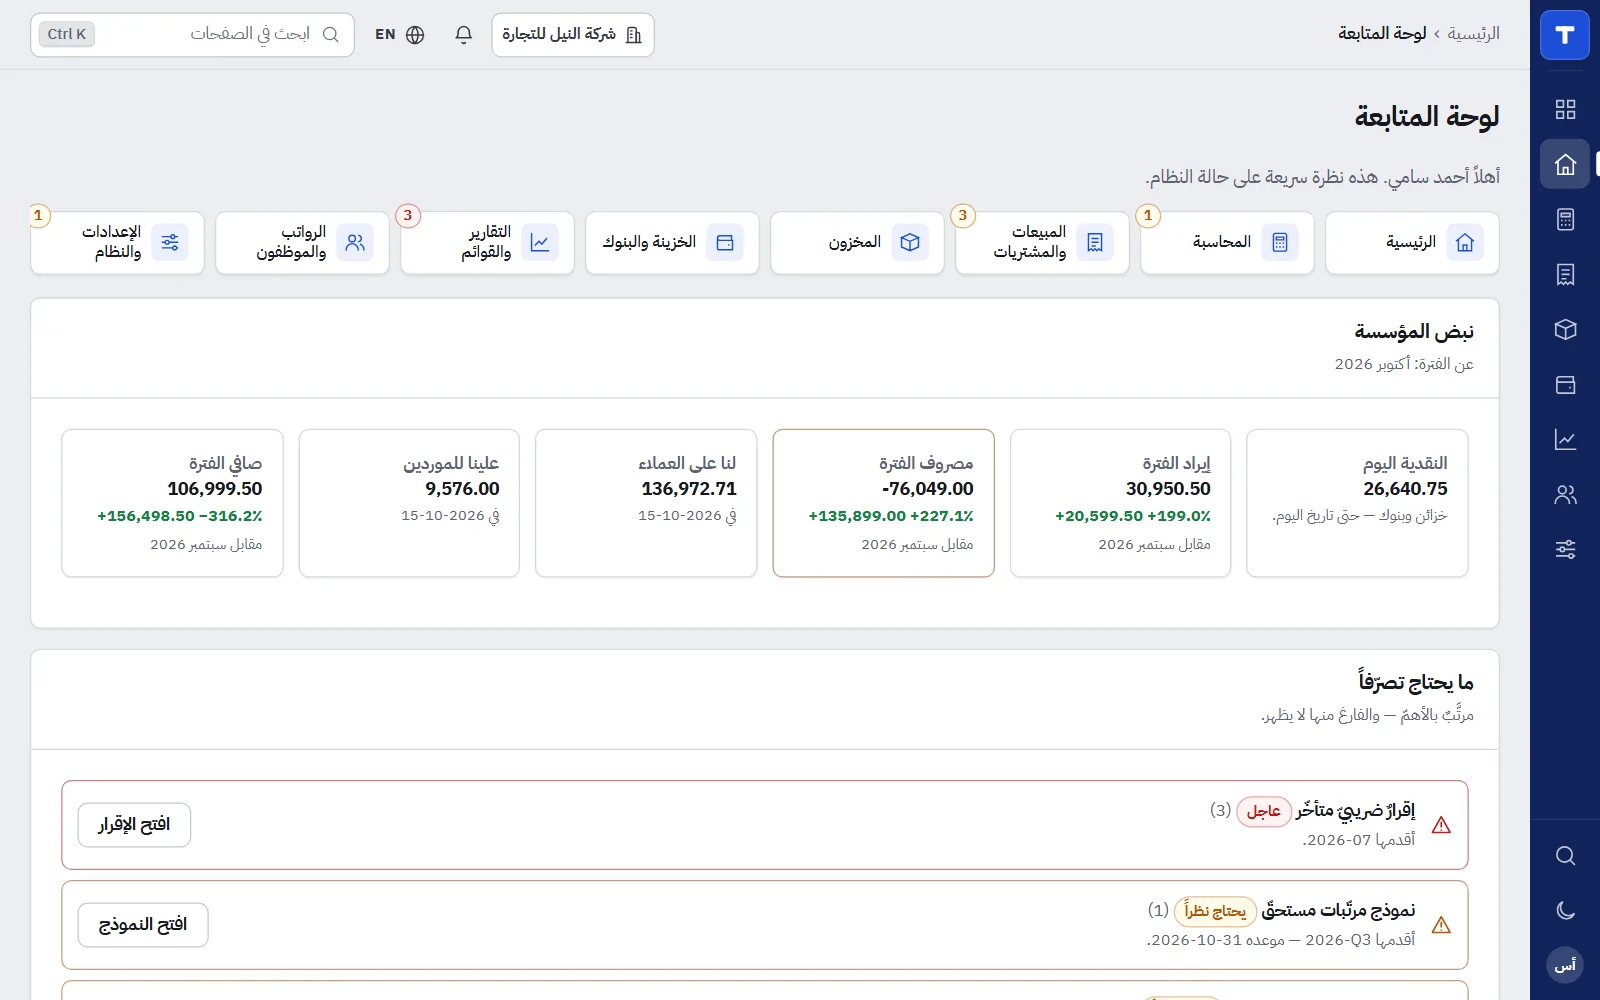Viewport: 1600px width, 1000px height.
Task: Select the الرئيسية module tab
Action: click(x=1412, y=242)
